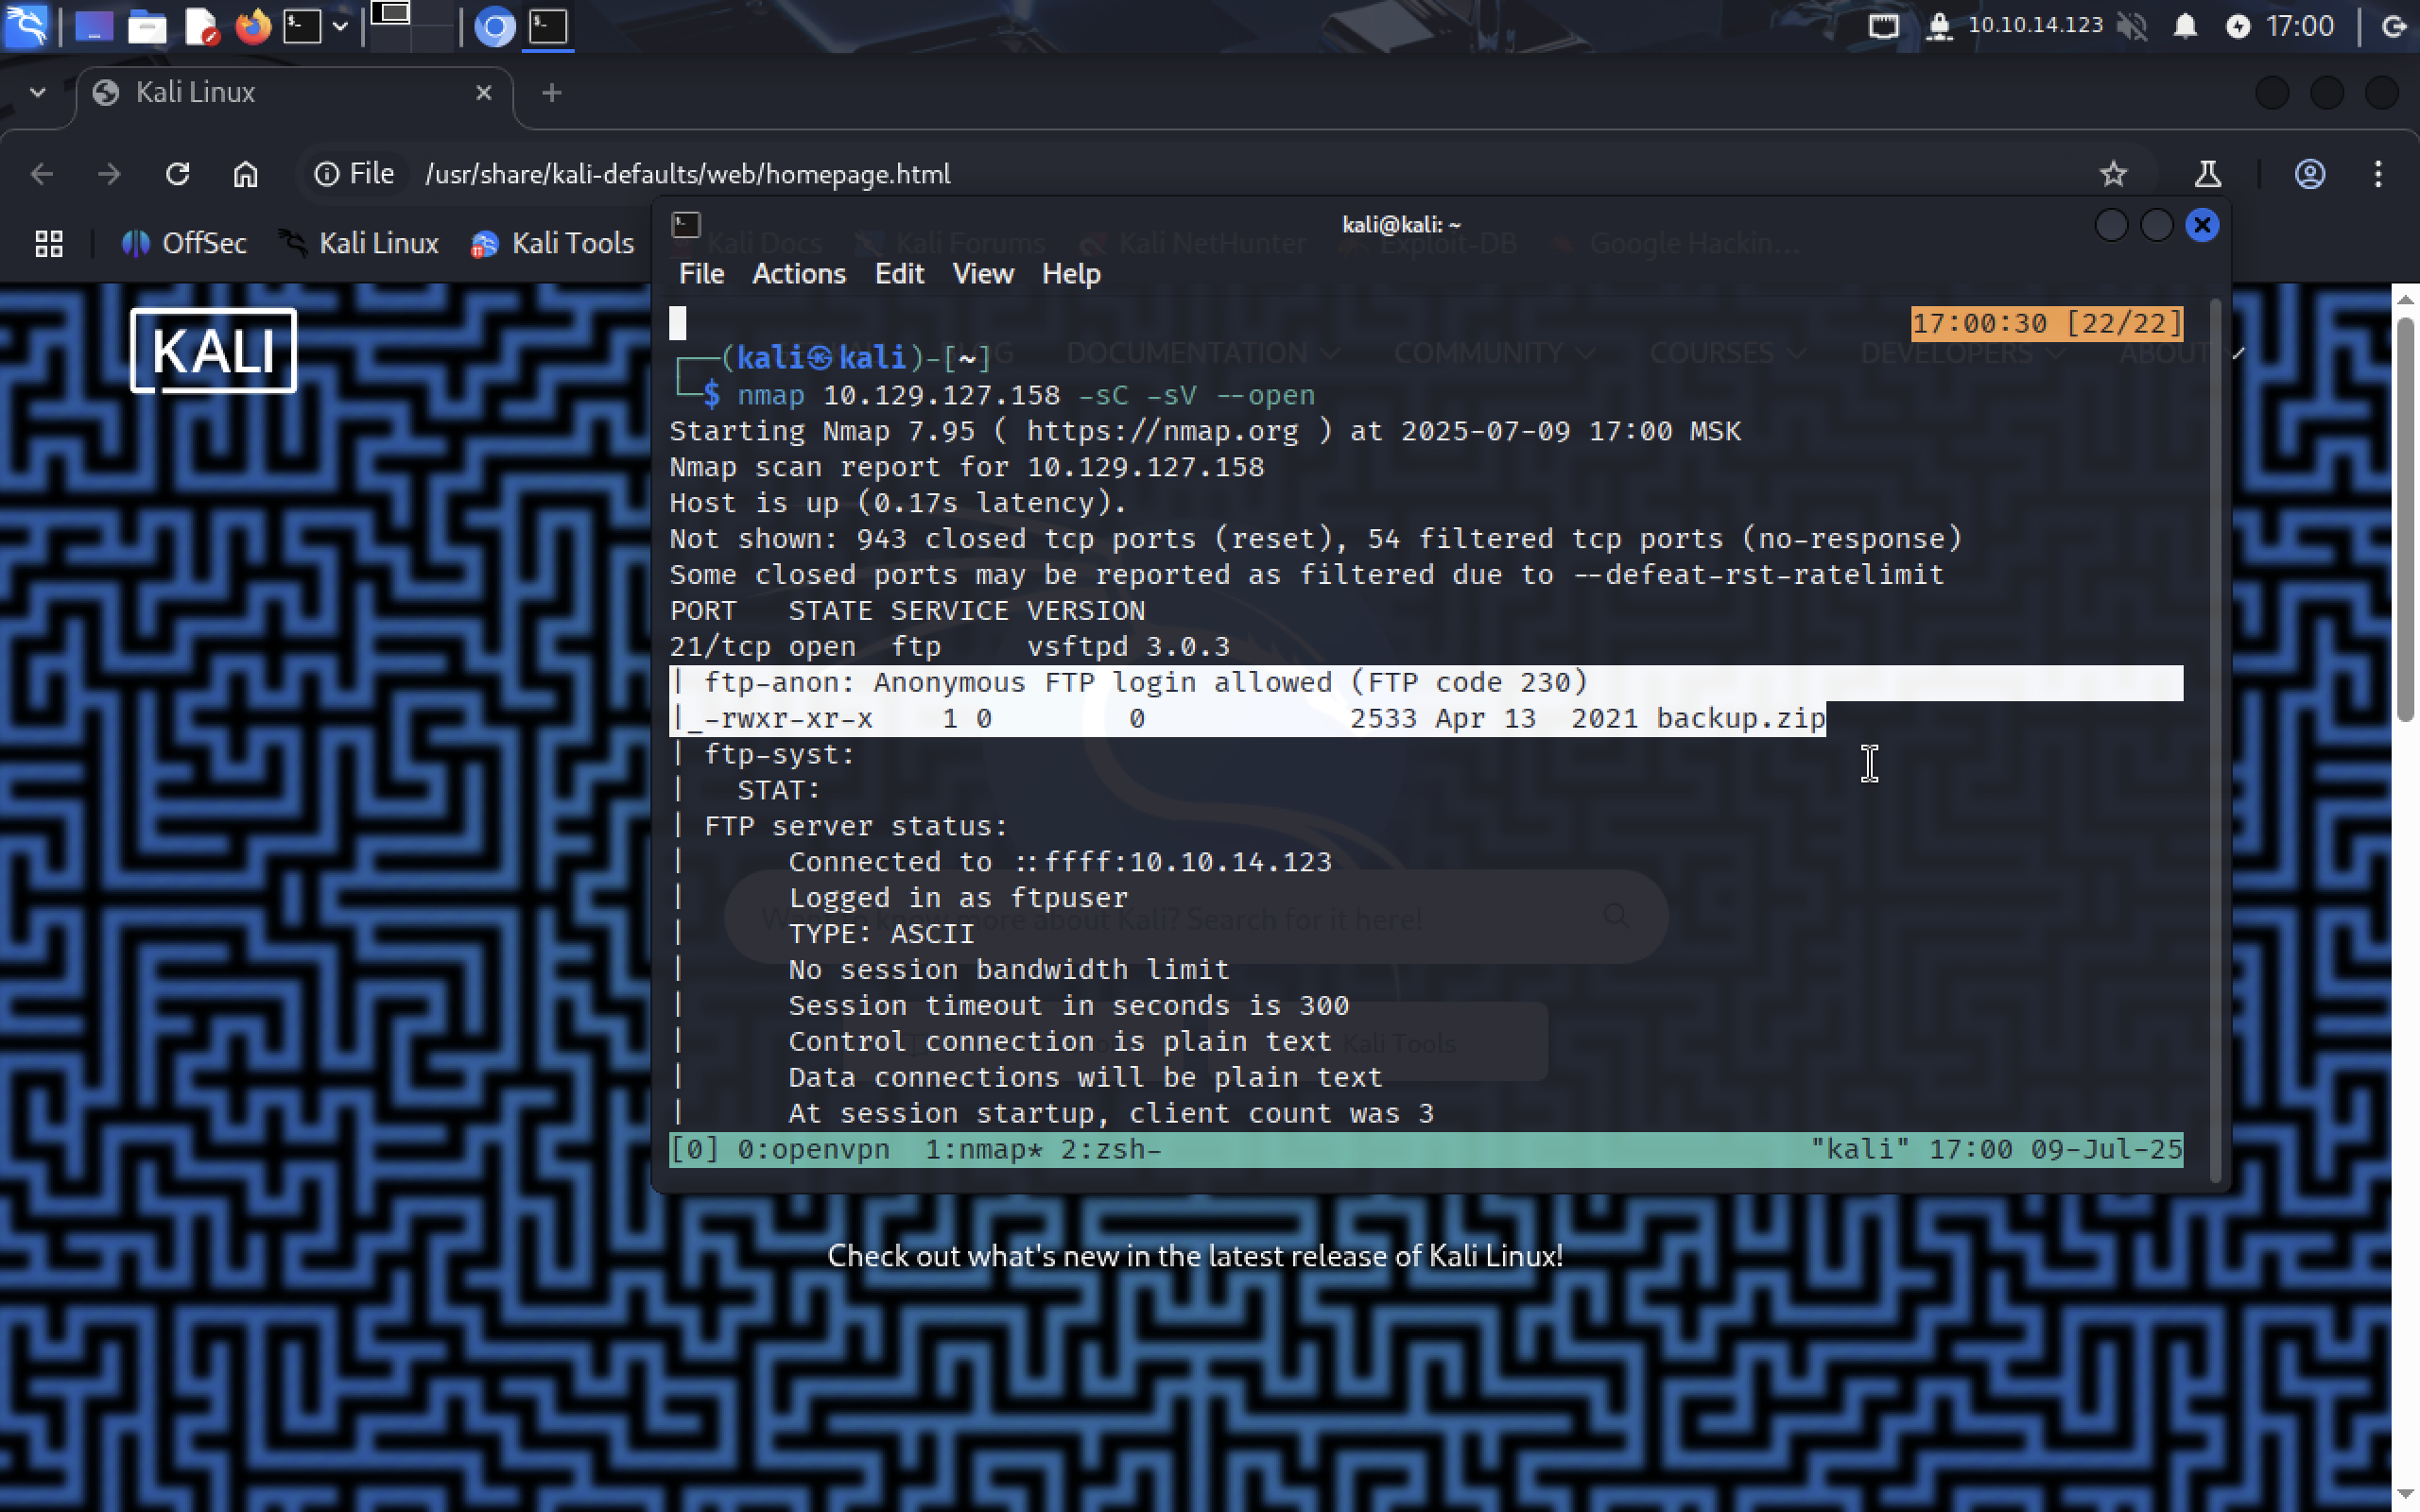Click the KALI logo on the homepage
The height and width of the screenshot is (1512, 2420).
pyautogui.click(x=213, y=351)
